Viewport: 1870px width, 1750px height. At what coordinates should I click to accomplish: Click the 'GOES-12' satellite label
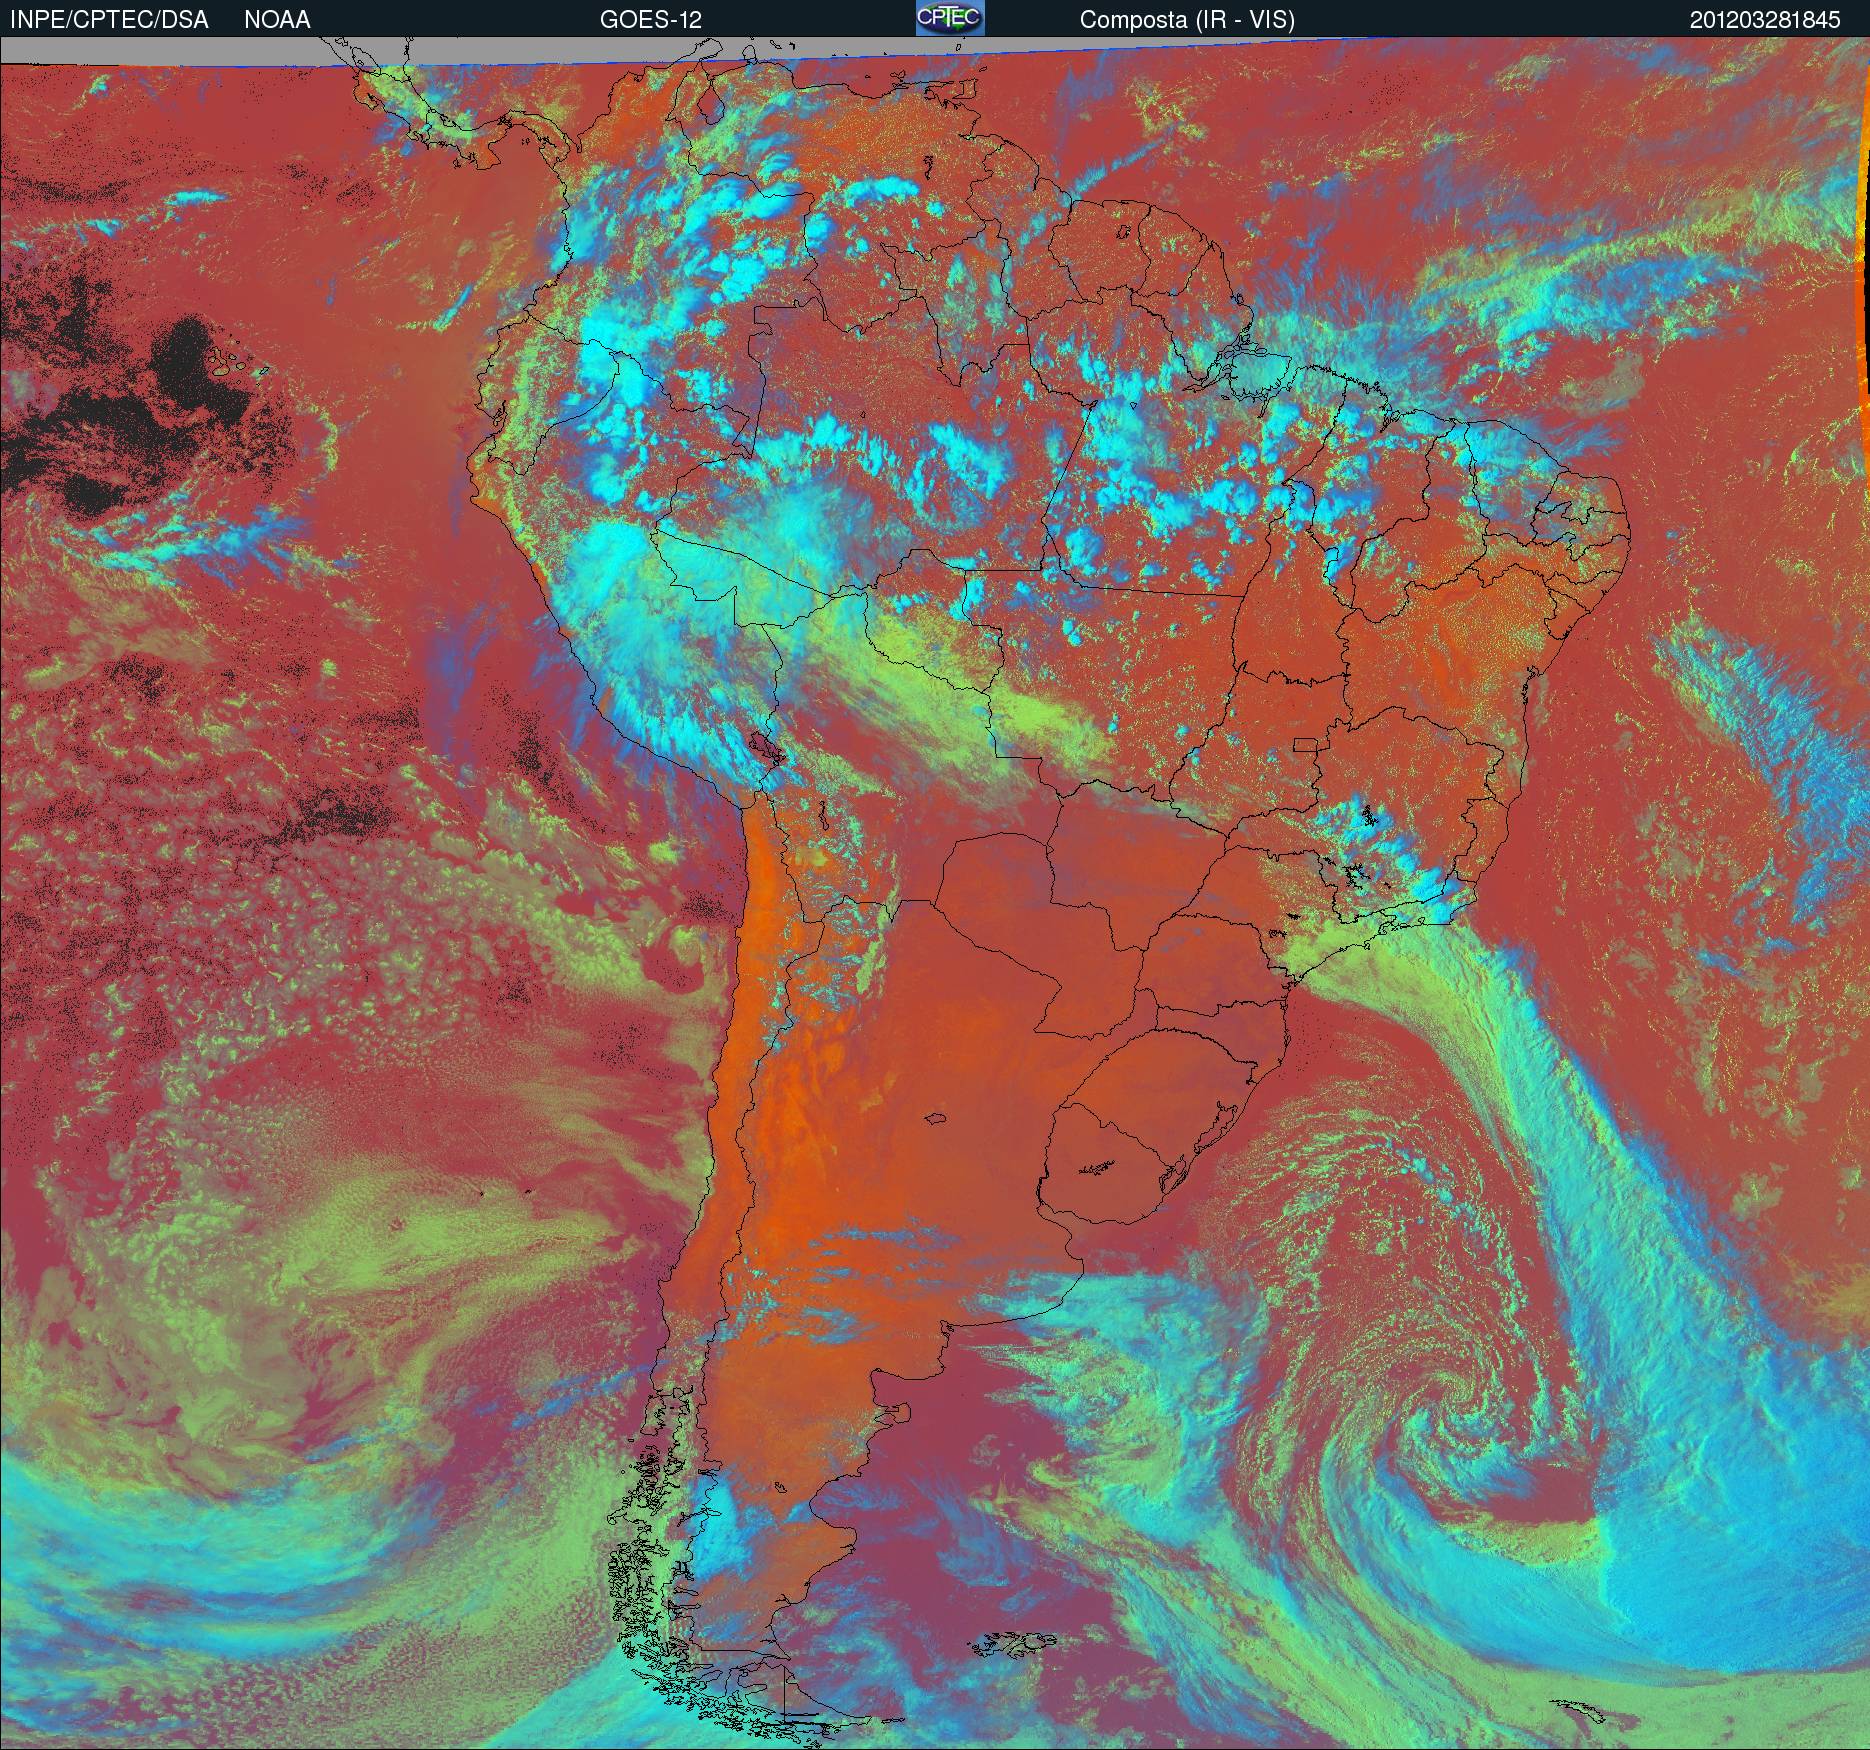pos(650,20)
